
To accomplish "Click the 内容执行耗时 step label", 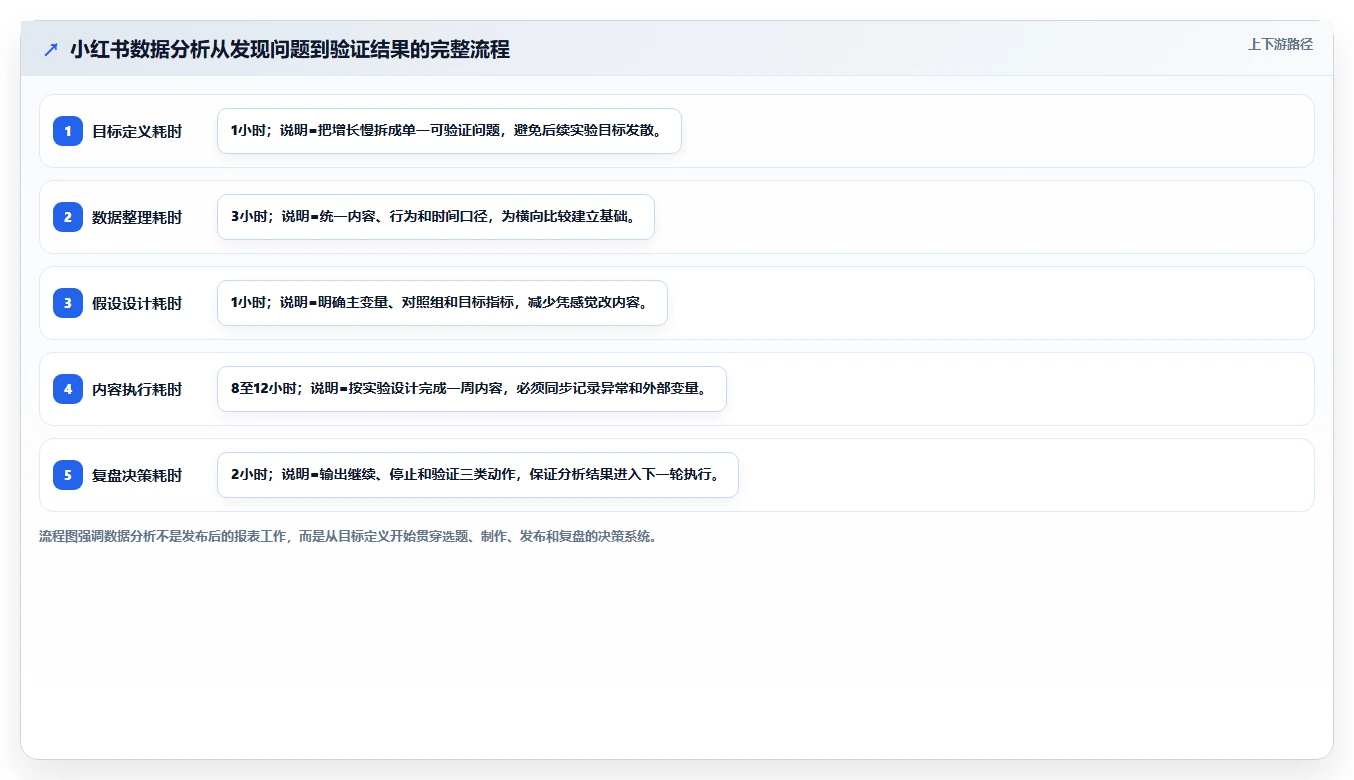I will 137,389.
